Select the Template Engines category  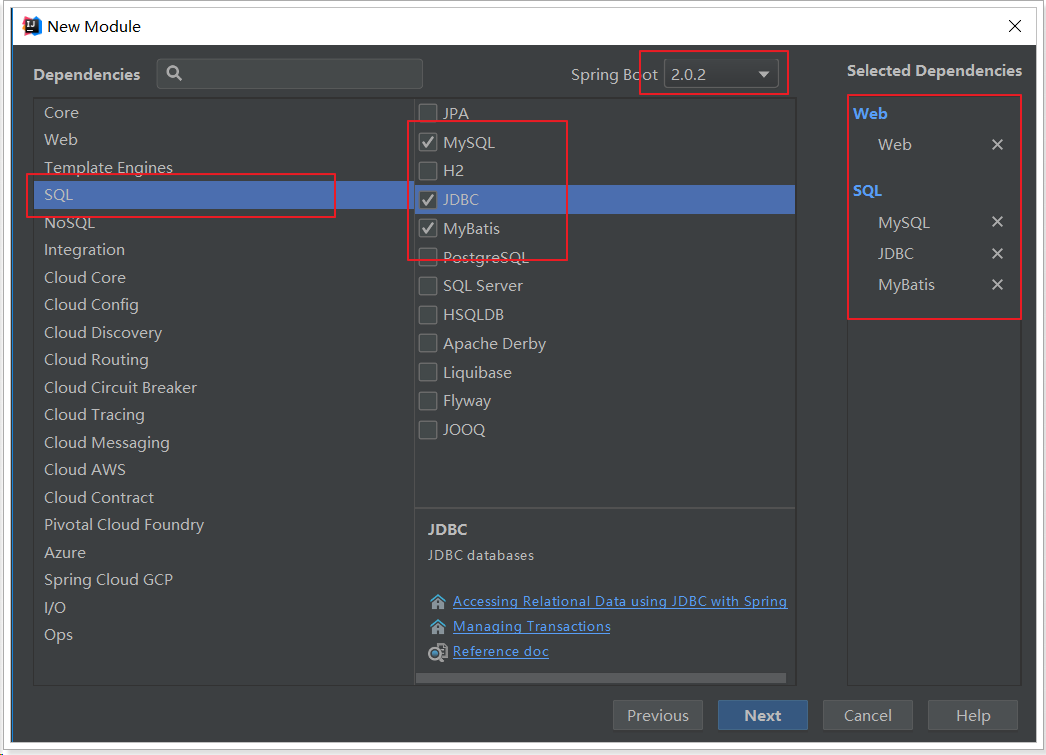108,168
